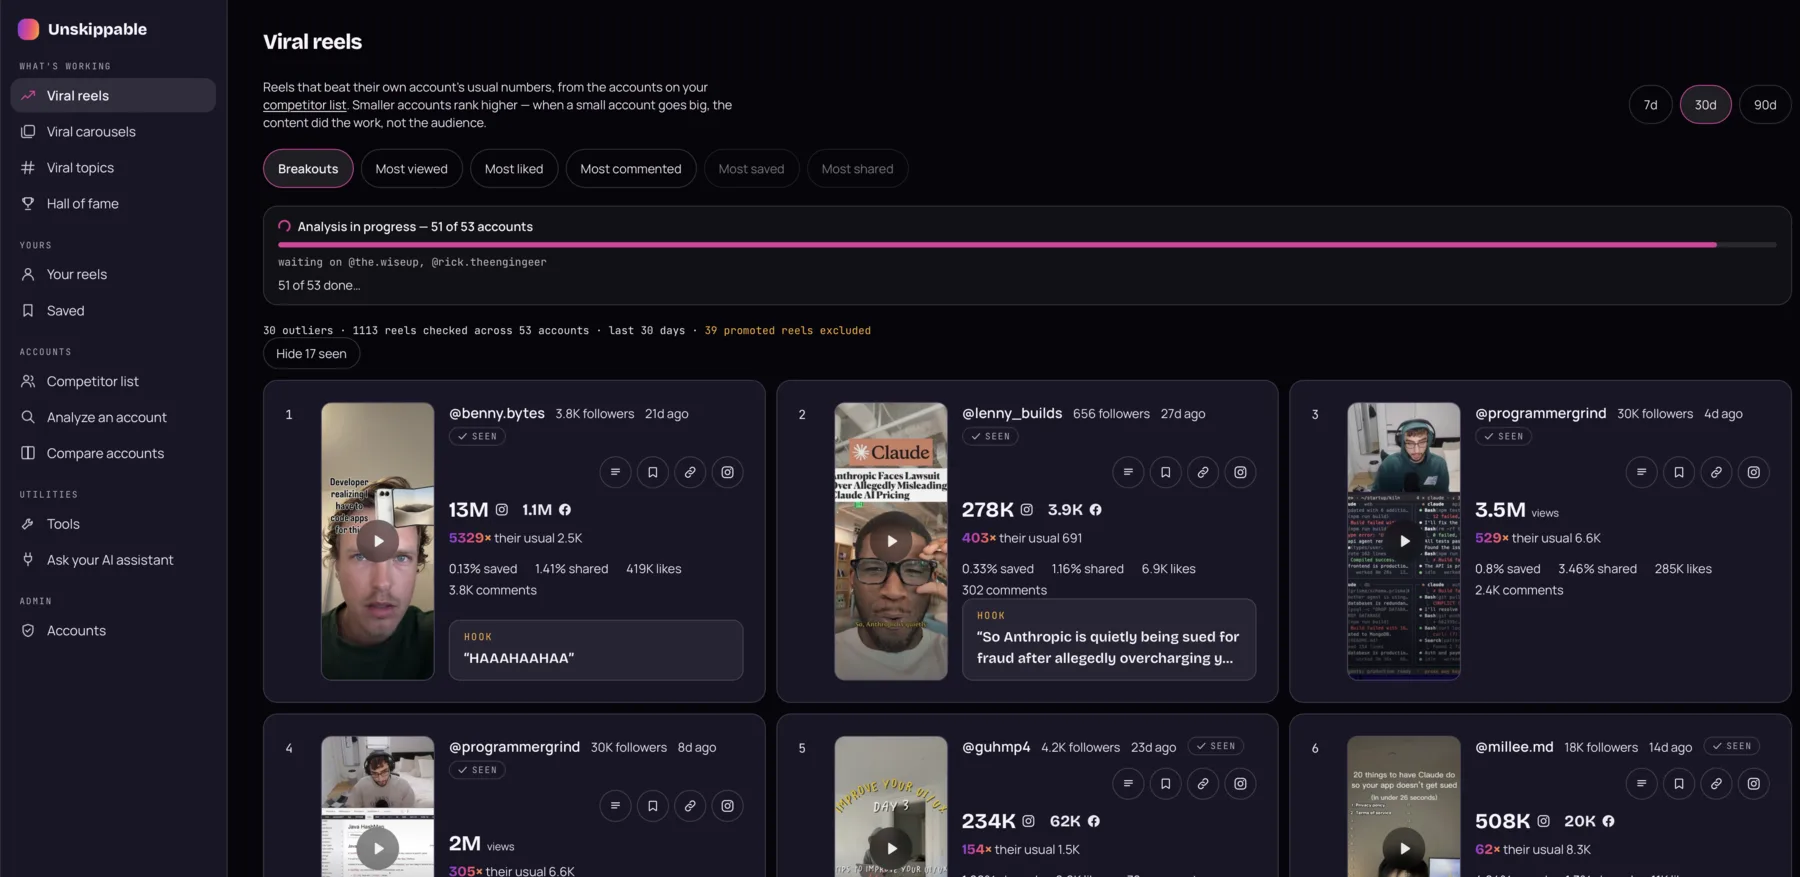
Task: Open Compare accounts in sidebar
Action: click(x=113, y=454)
